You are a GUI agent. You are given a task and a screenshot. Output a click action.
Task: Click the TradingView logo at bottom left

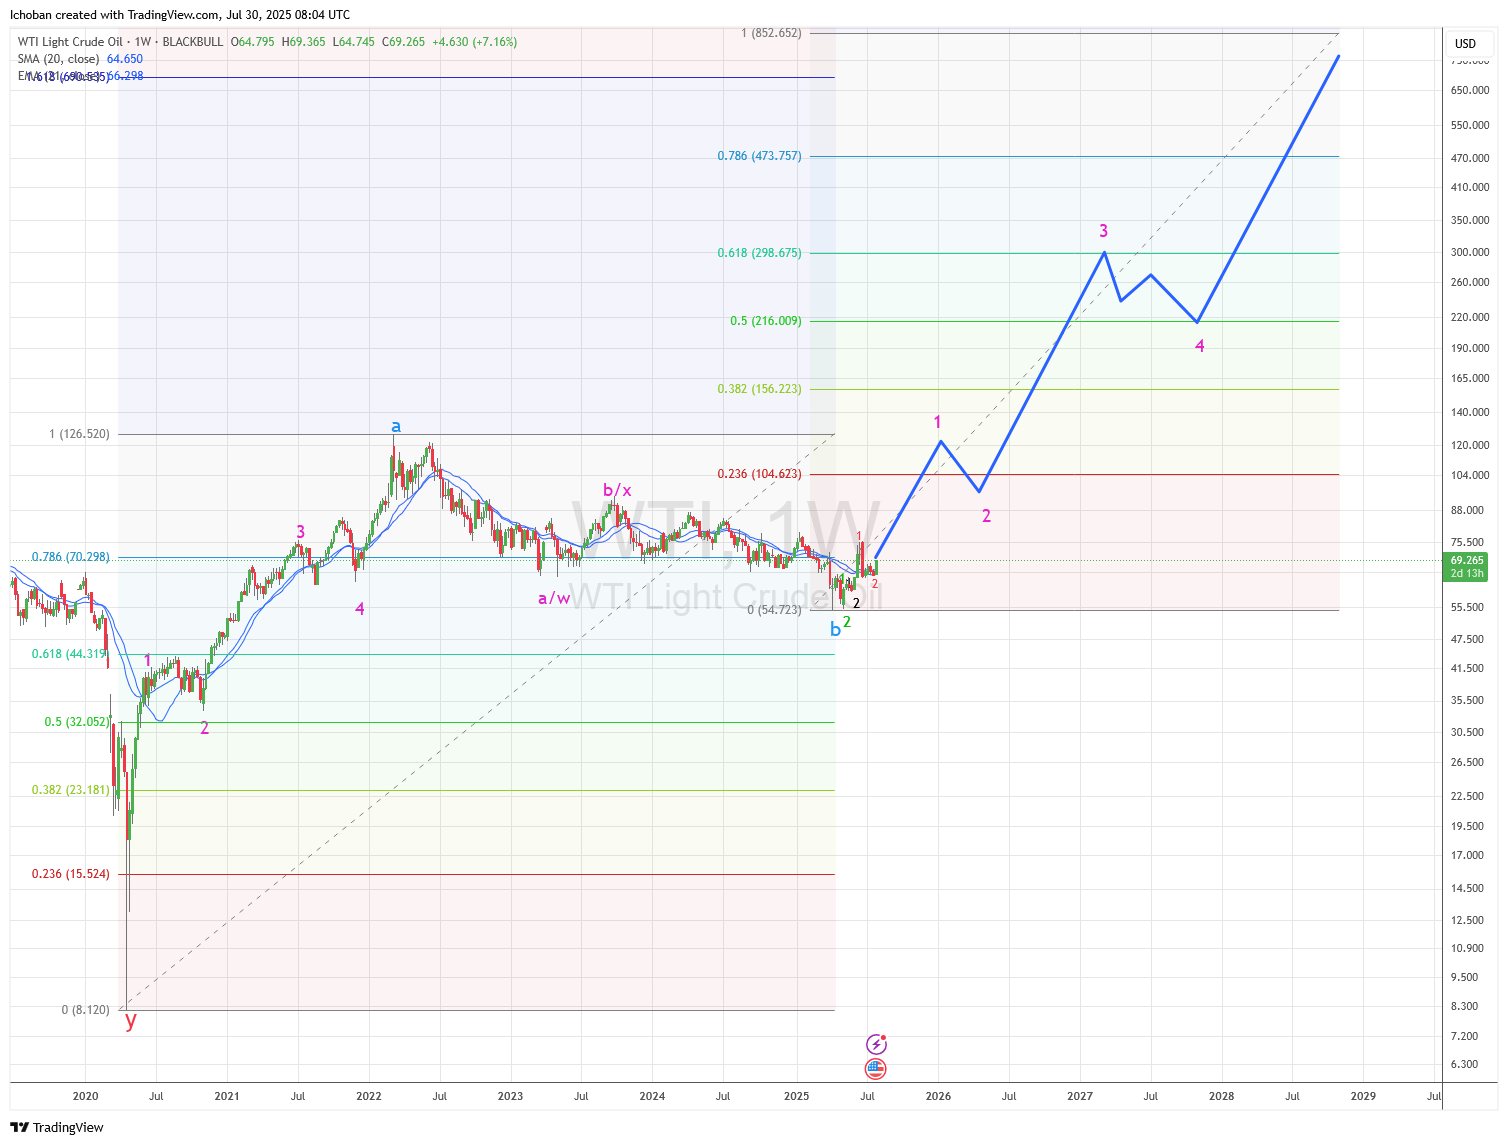57,1127
